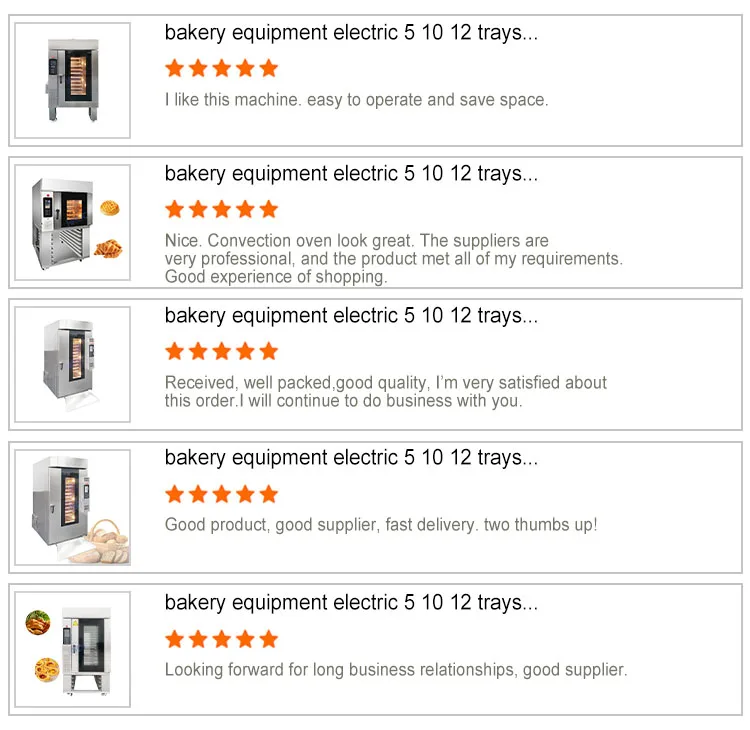The image size is (750, 730).
Task: Click the five-star rating on the 'save space' review
Action: click(221, 68)
